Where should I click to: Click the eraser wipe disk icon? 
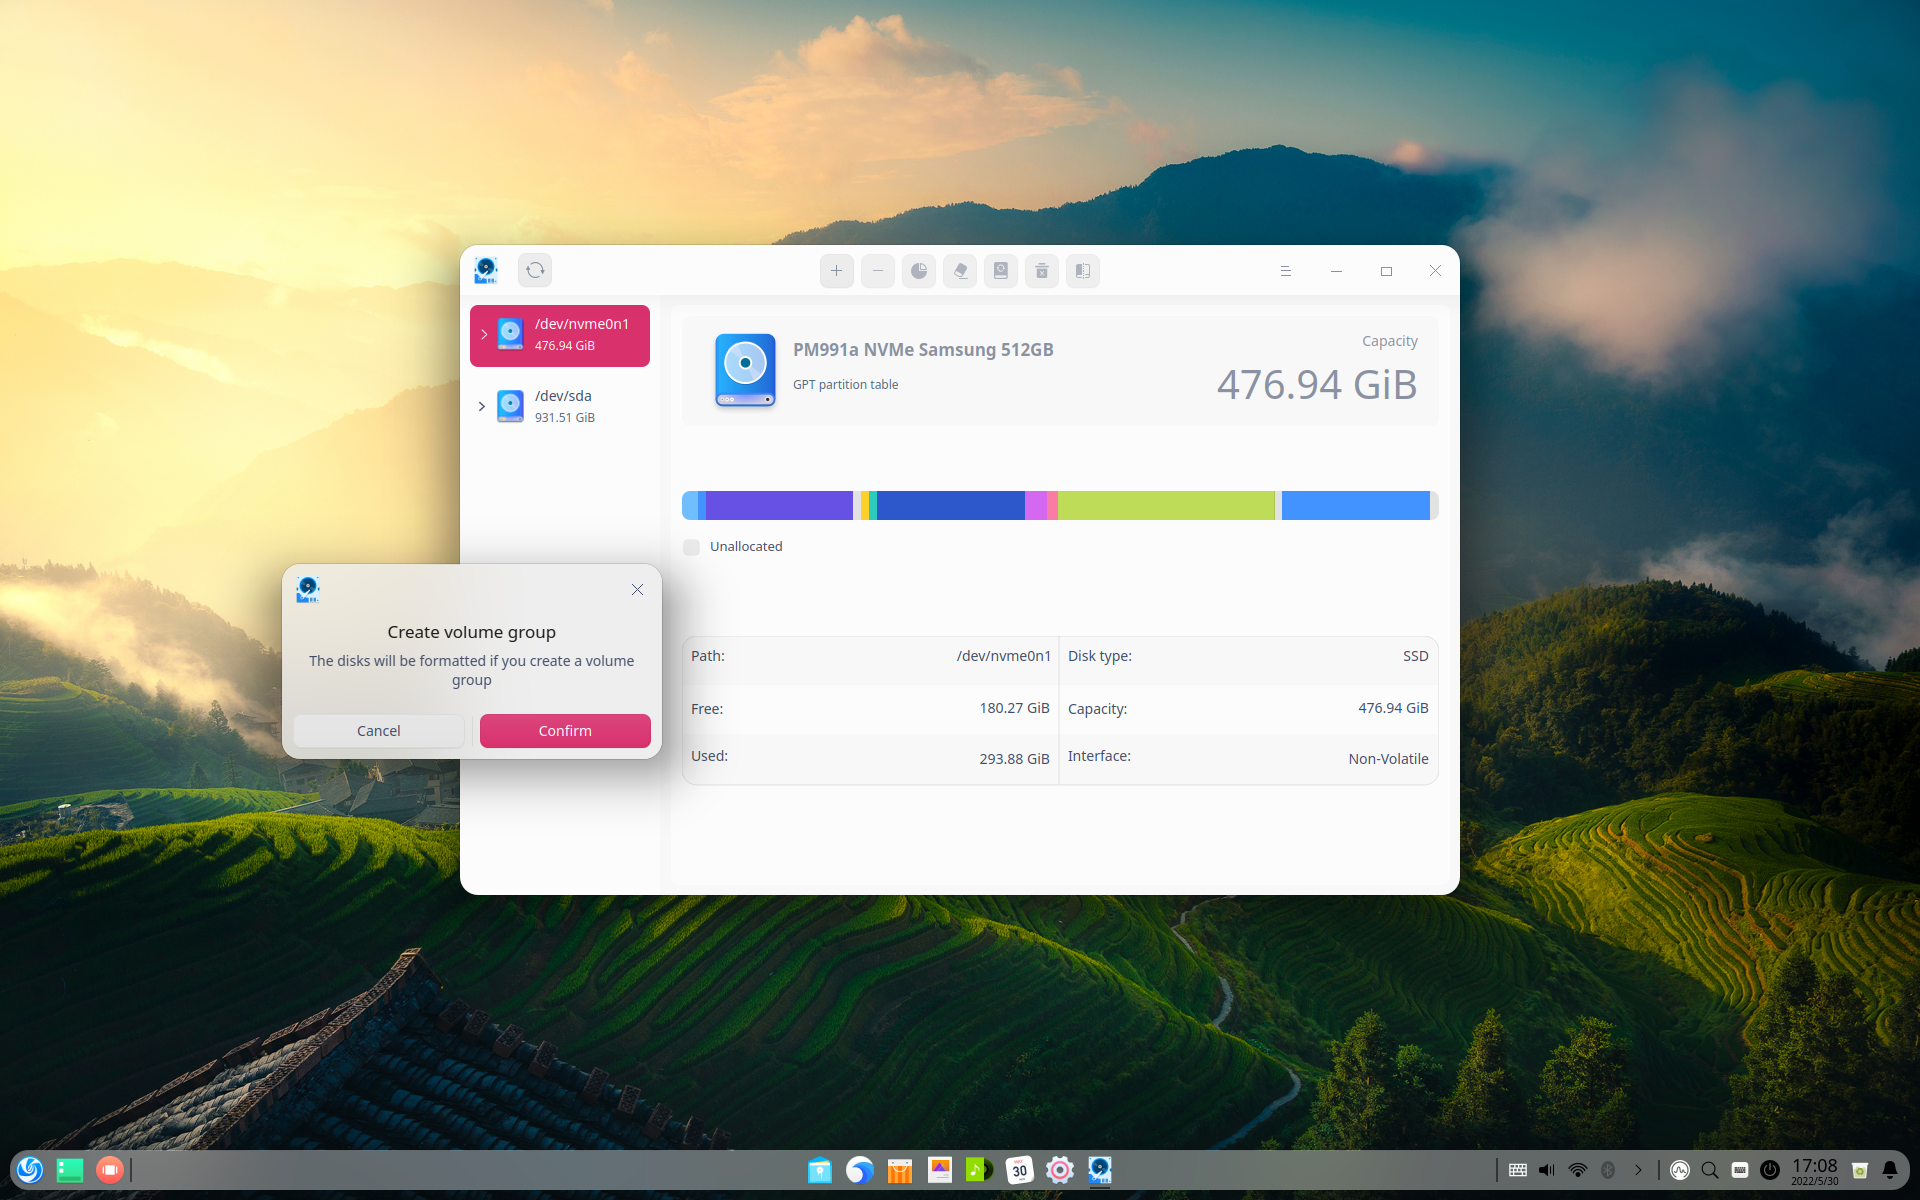pos(959,270)
